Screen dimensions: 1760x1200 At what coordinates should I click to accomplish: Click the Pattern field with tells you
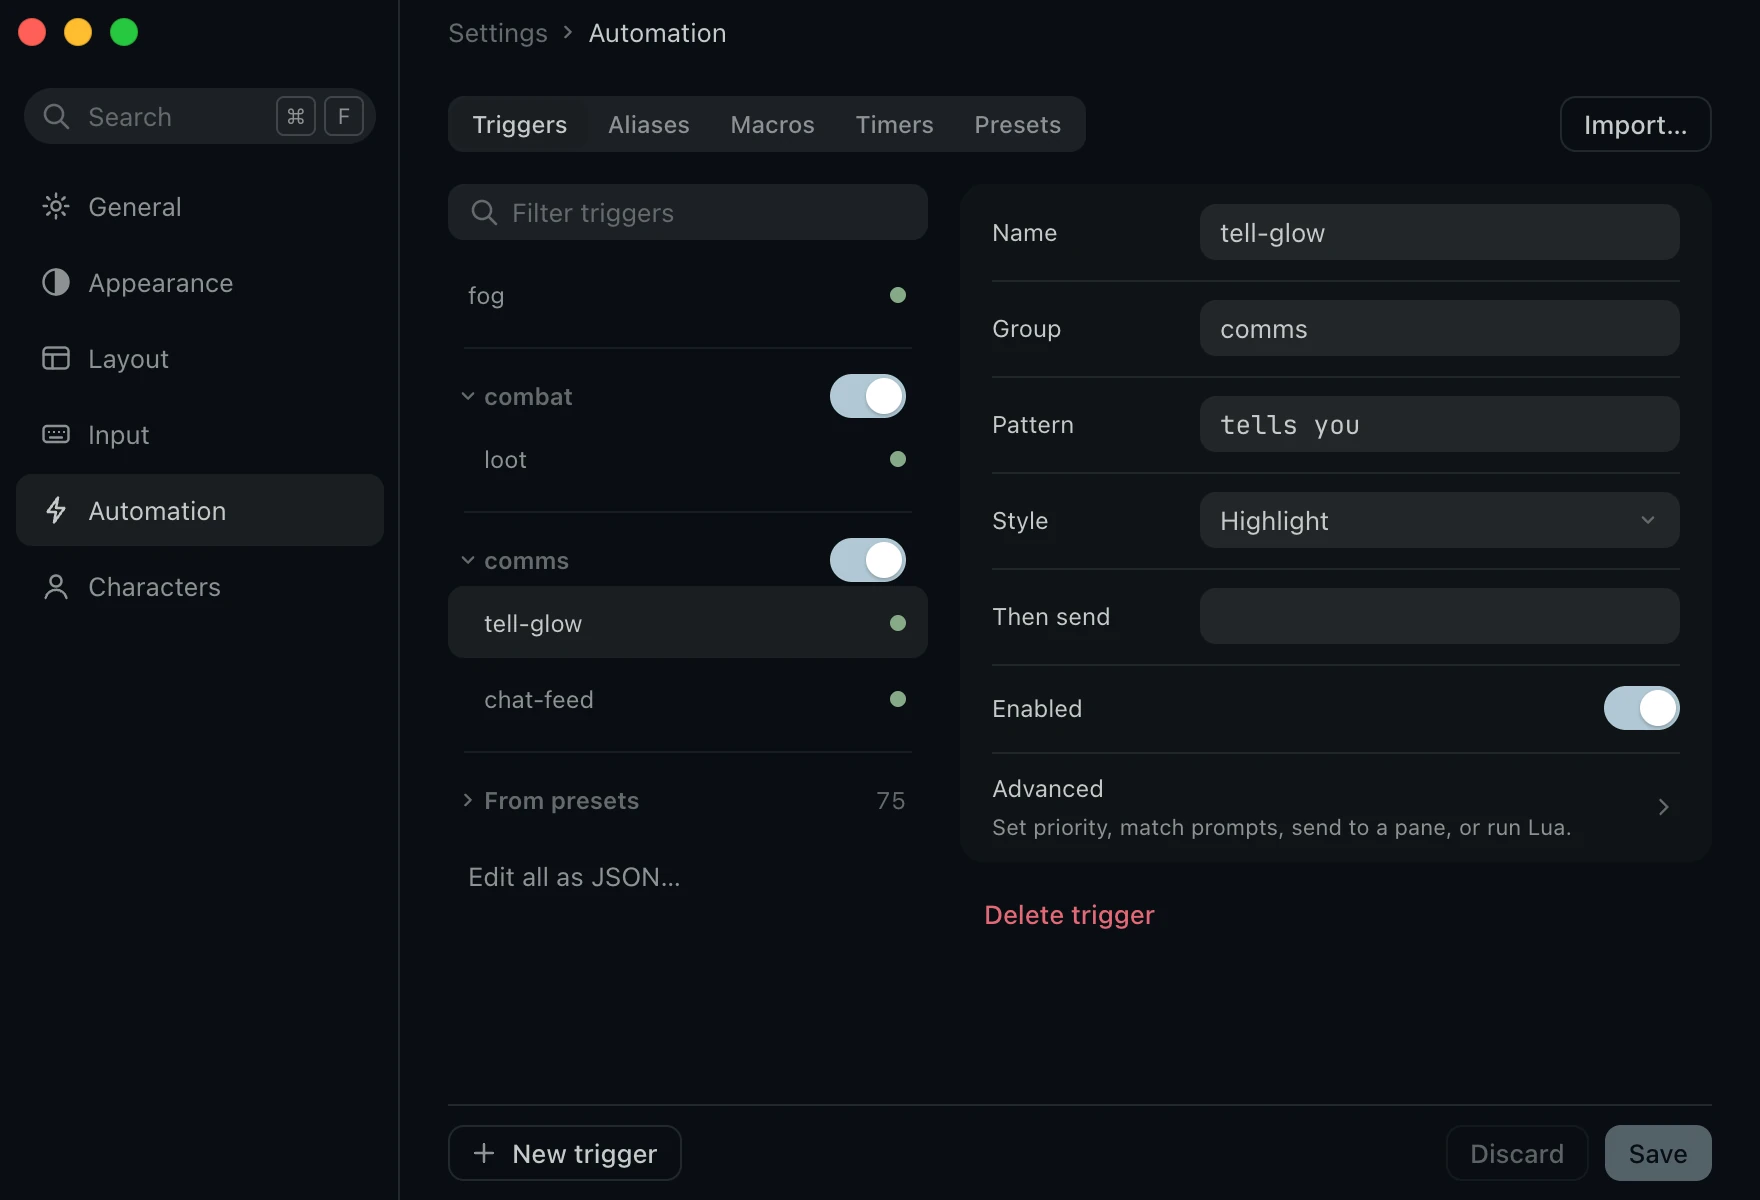(x=1440, y=425)
